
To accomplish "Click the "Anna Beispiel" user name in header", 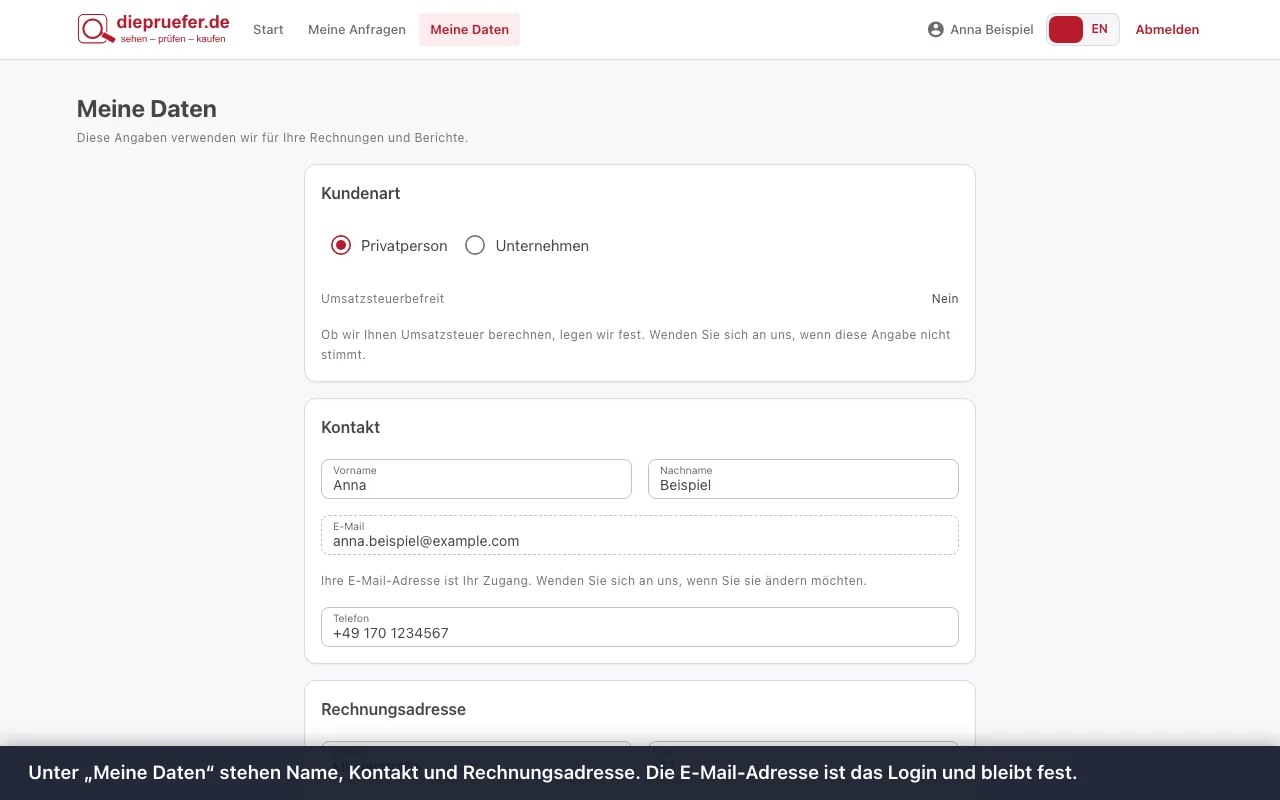I will (992, 30).
